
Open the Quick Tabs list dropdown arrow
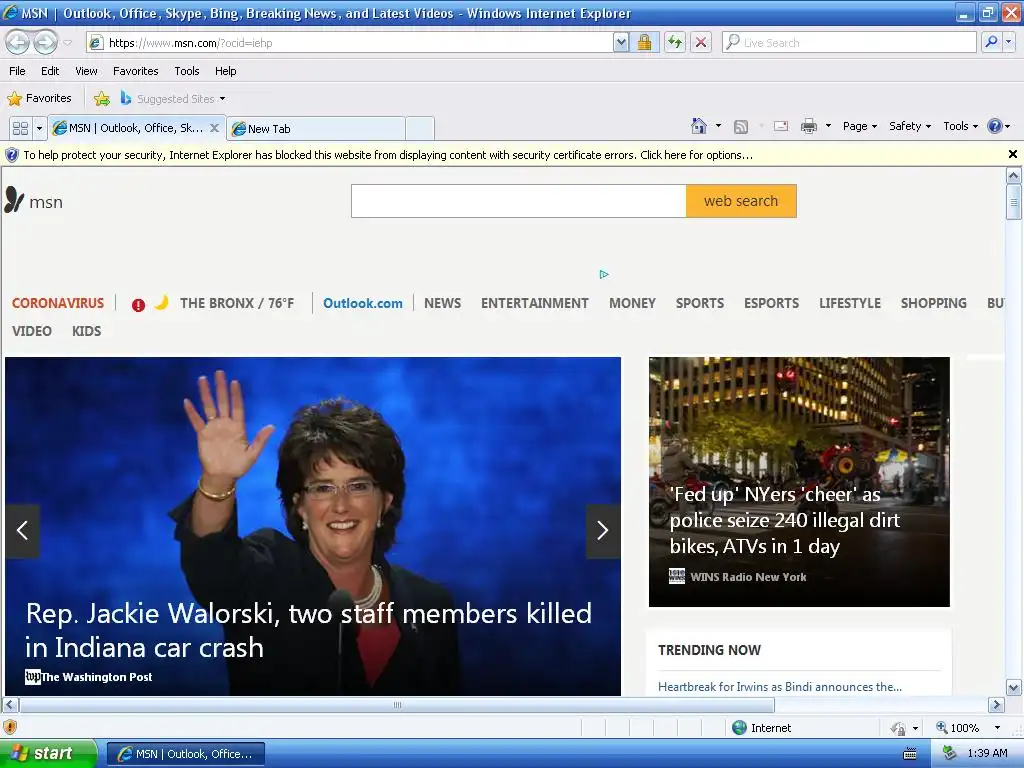[39, 128]
